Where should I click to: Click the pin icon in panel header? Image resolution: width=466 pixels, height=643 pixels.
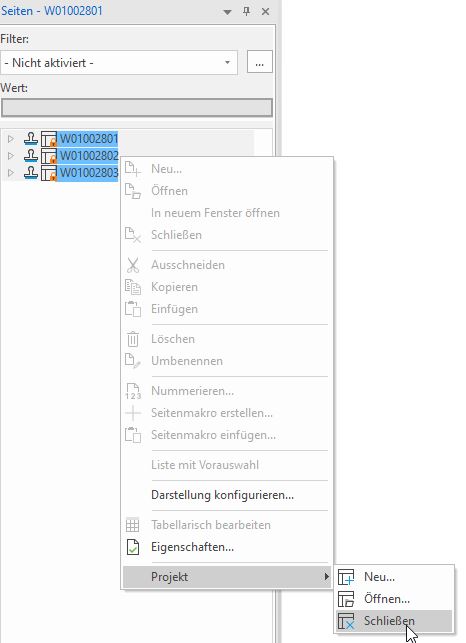point(246,11)
